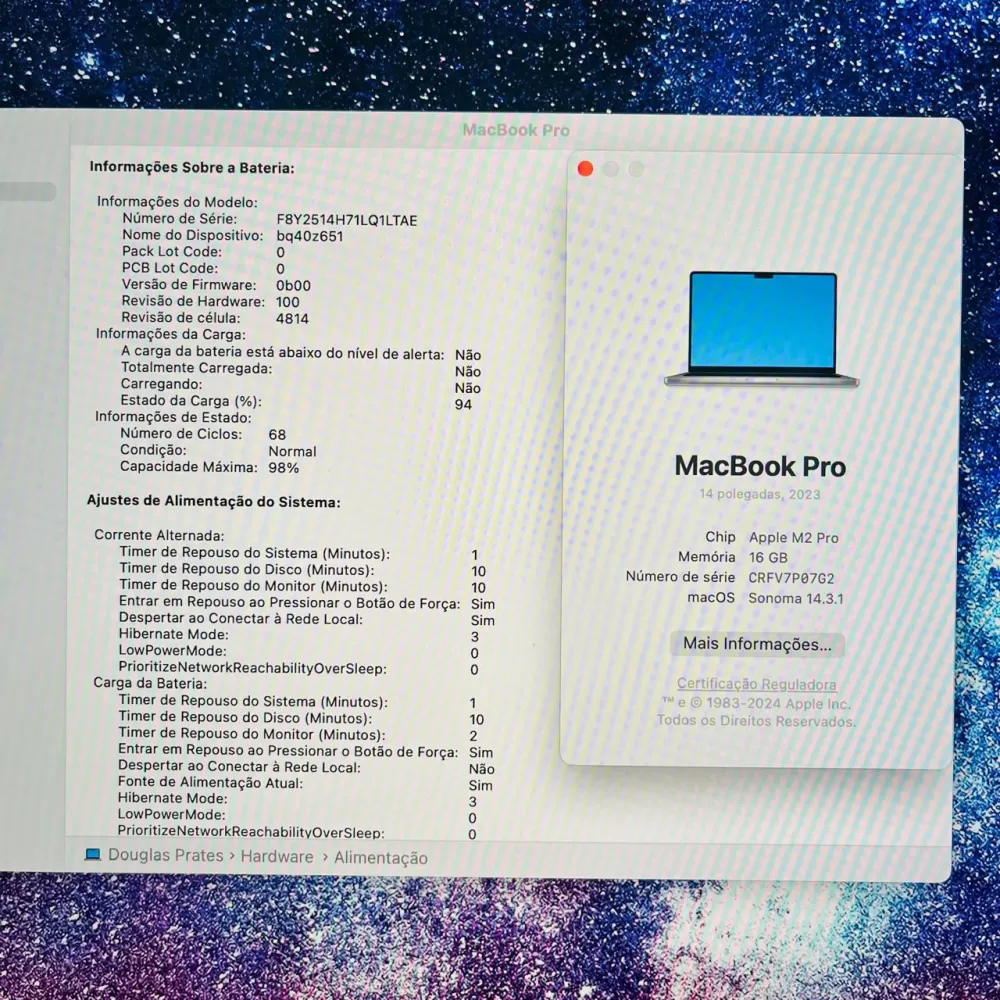The height and width of the screenshot is (1000, 1000).
Task: Select the maximum capacity value 98%
Action: coord(284,468)
